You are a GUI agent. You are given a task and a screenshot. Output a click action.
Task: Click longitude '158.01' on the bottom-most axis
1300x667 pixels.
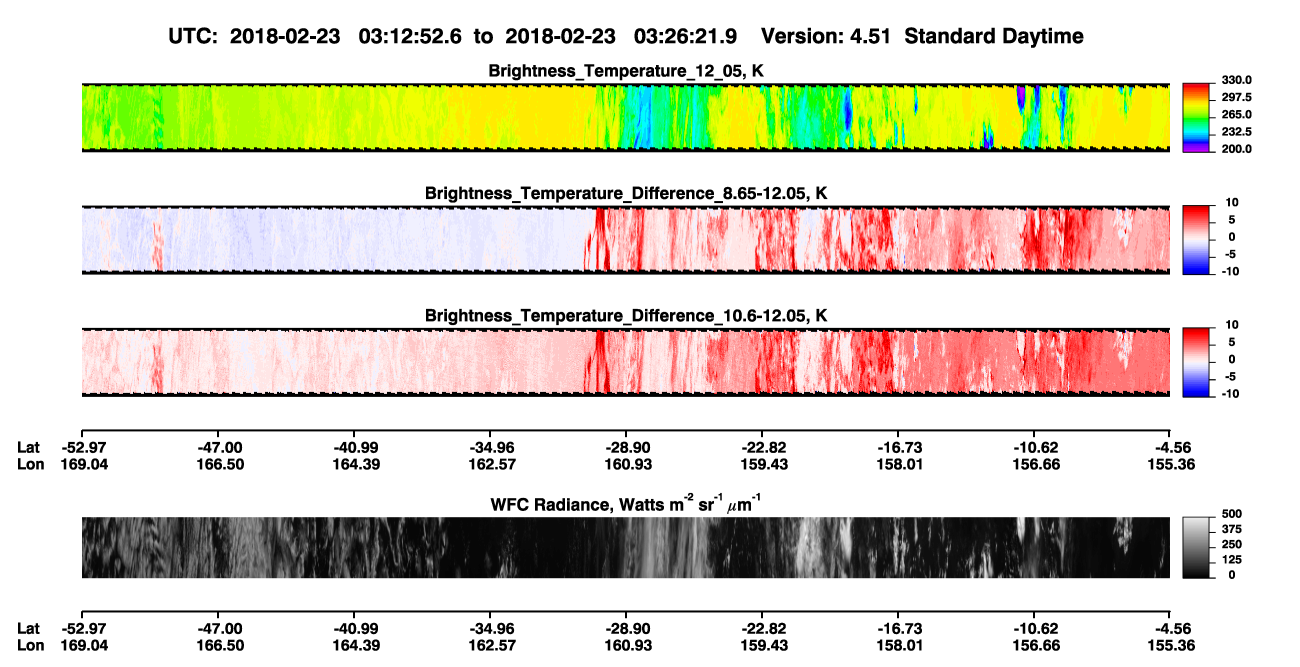tap(899, 644)
